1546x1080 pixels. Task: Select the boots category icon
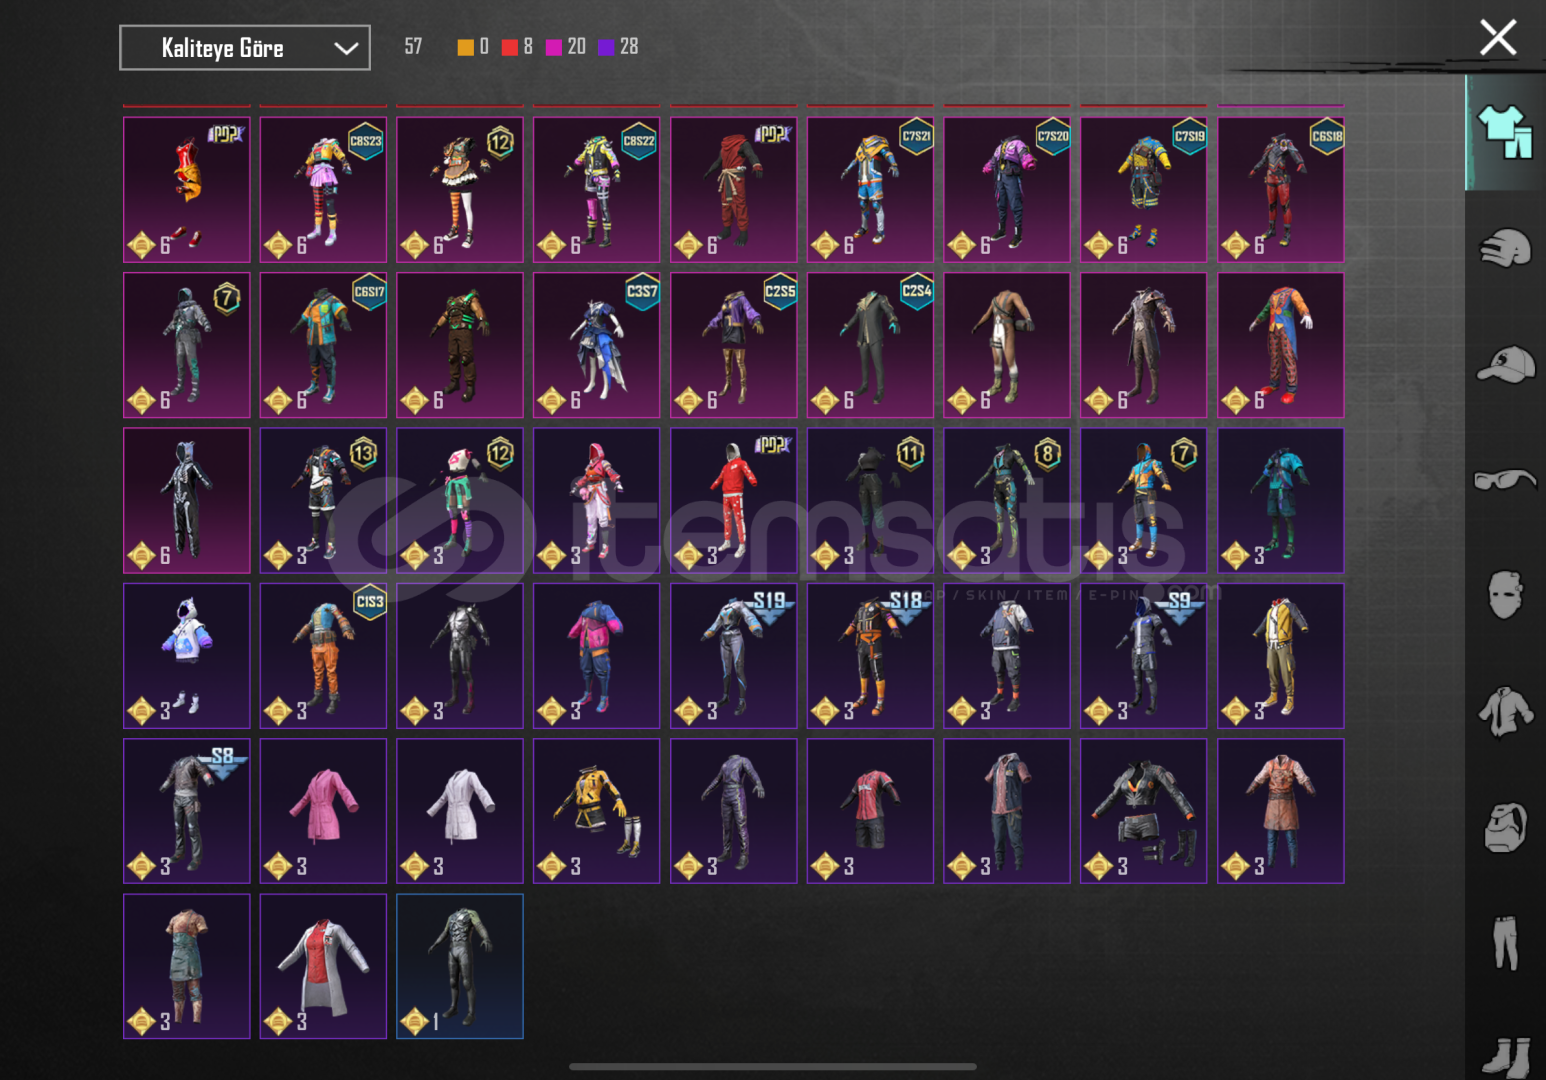(x=1505, y=1056)
